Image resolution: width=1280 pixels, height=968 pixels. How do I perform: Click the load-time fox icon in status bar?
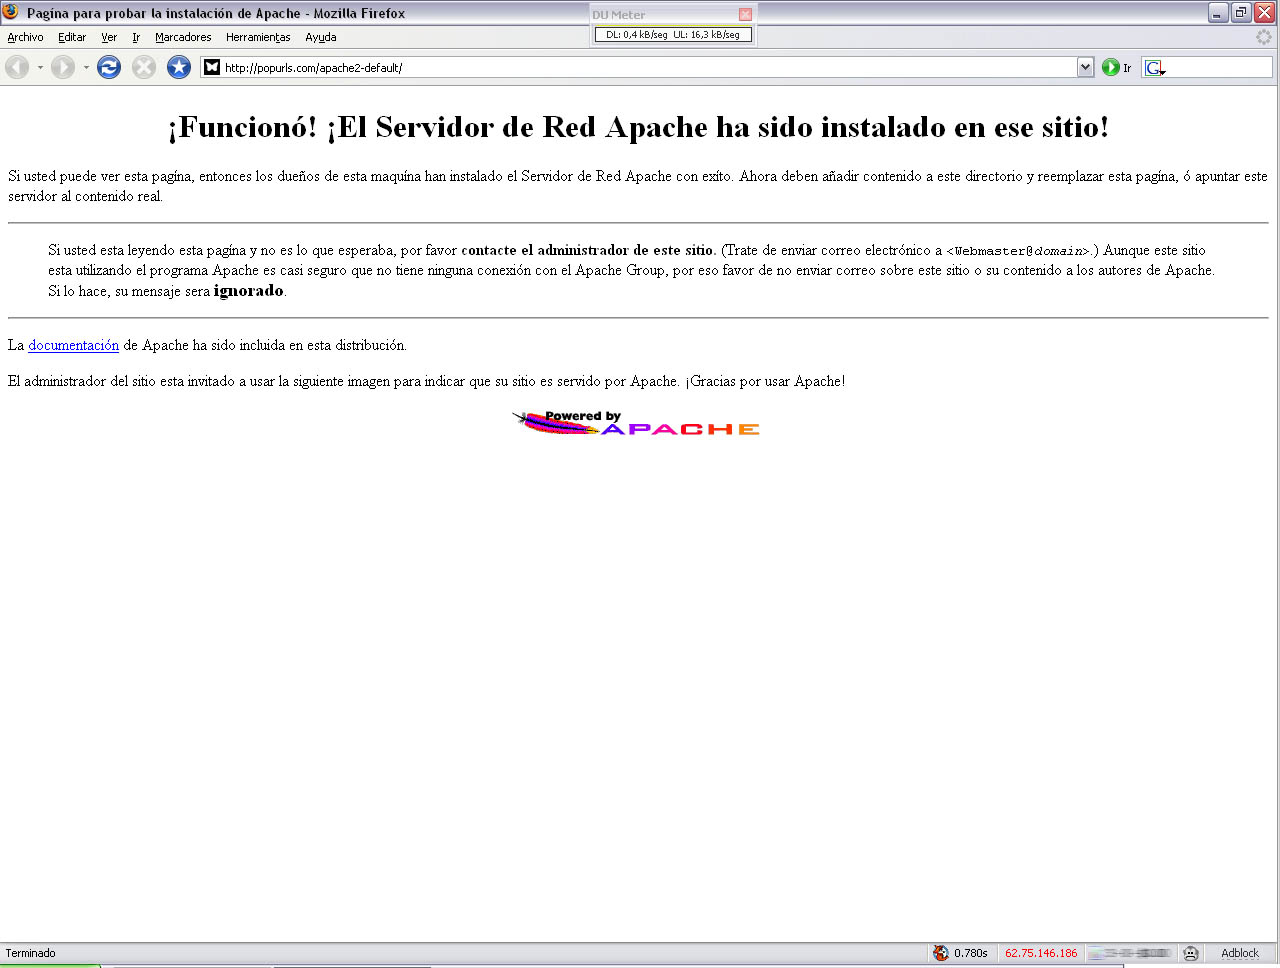pyautogui.click(x=941, y=953)
